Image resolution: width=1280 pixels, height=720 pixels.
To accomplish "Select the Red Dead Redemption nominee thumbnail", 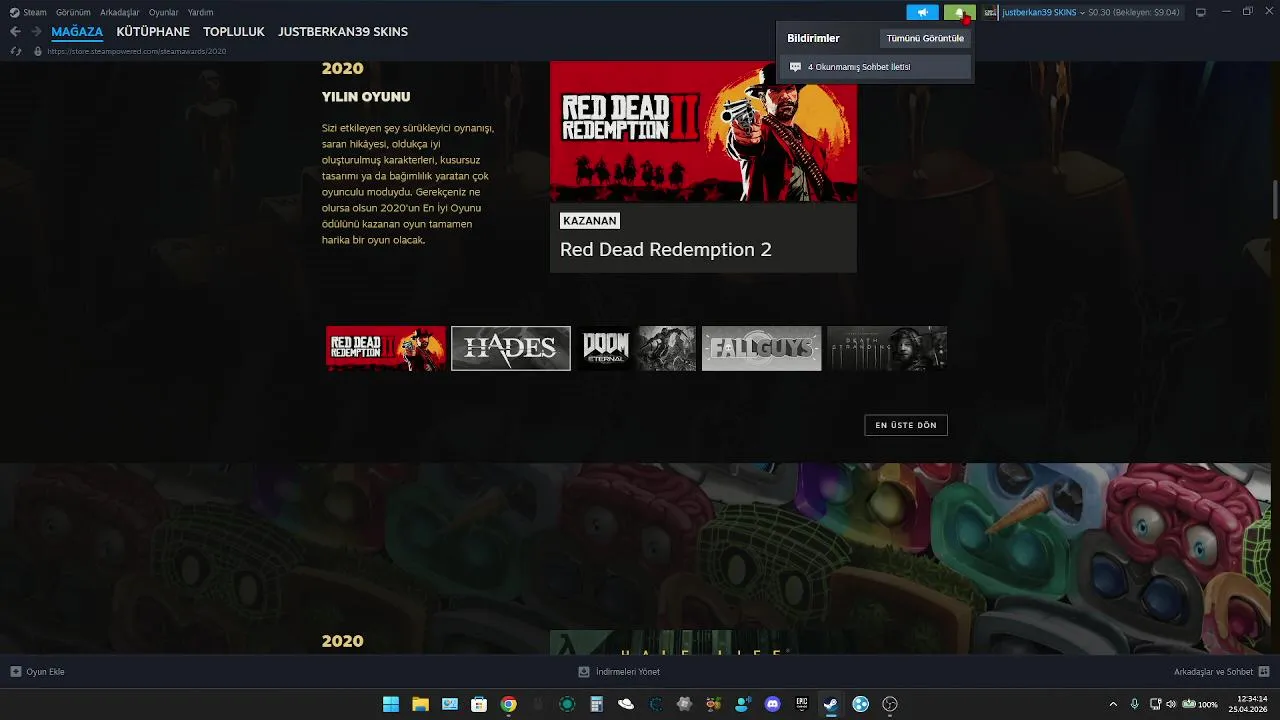I will (386, 348).
